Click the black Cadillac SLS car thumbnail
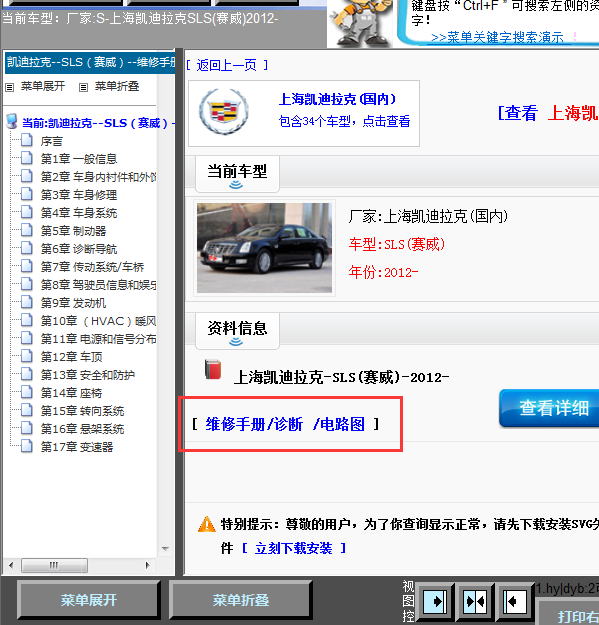The width and height of the screenshot is (599, 625). 264,248
